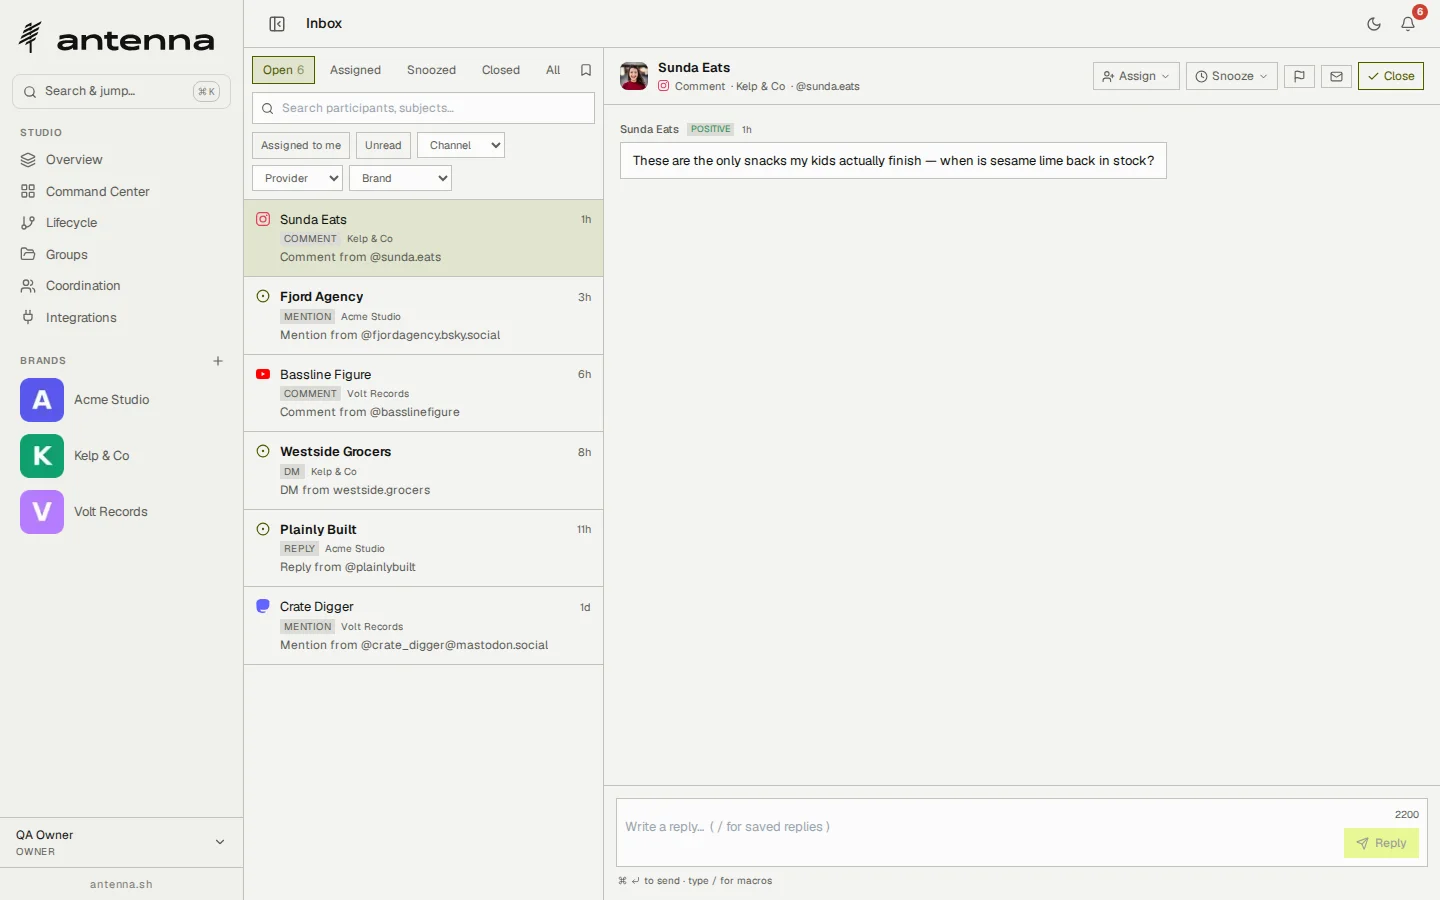This screenshot has width=1440, height=900.
Task: Click Westside Grocers channel icon
Action: pyautogui.click(x=263, y=451)
